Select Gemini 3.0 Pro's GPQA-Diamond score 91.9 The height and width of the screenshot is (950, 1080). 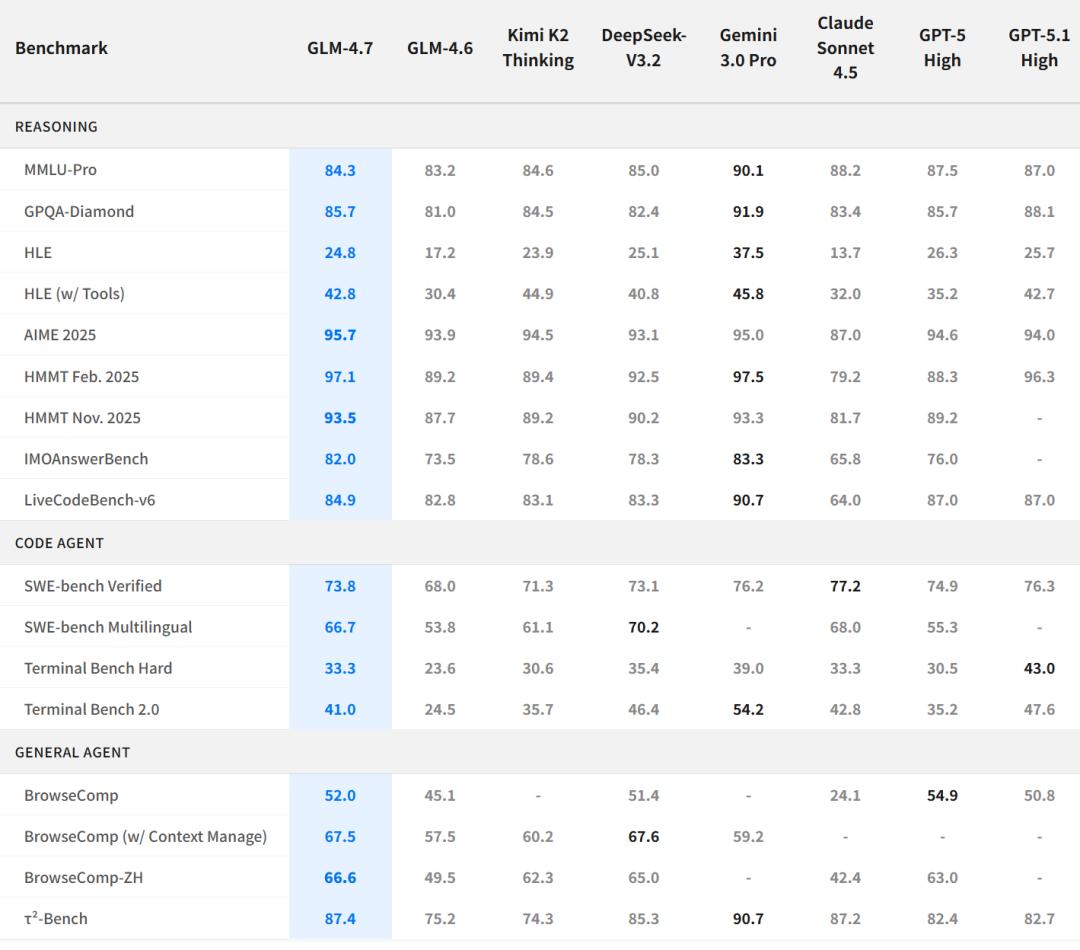coord(748,212)
